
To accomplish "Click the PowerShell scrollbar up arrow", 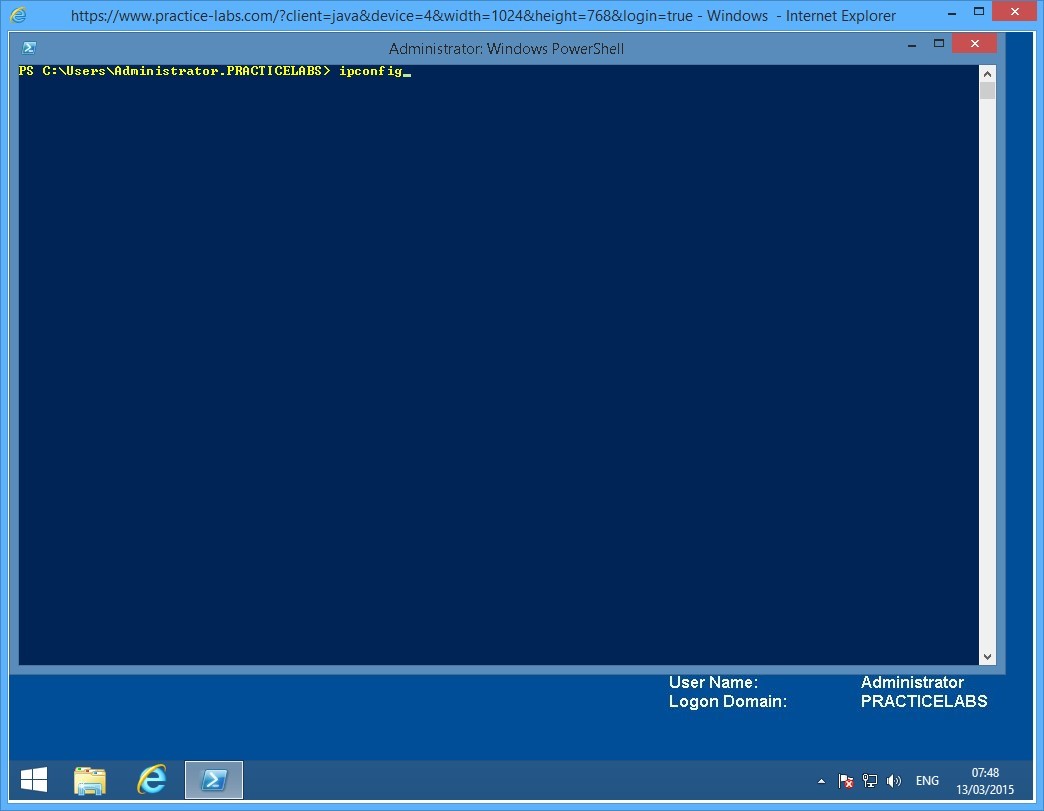I will coord(988,74).
